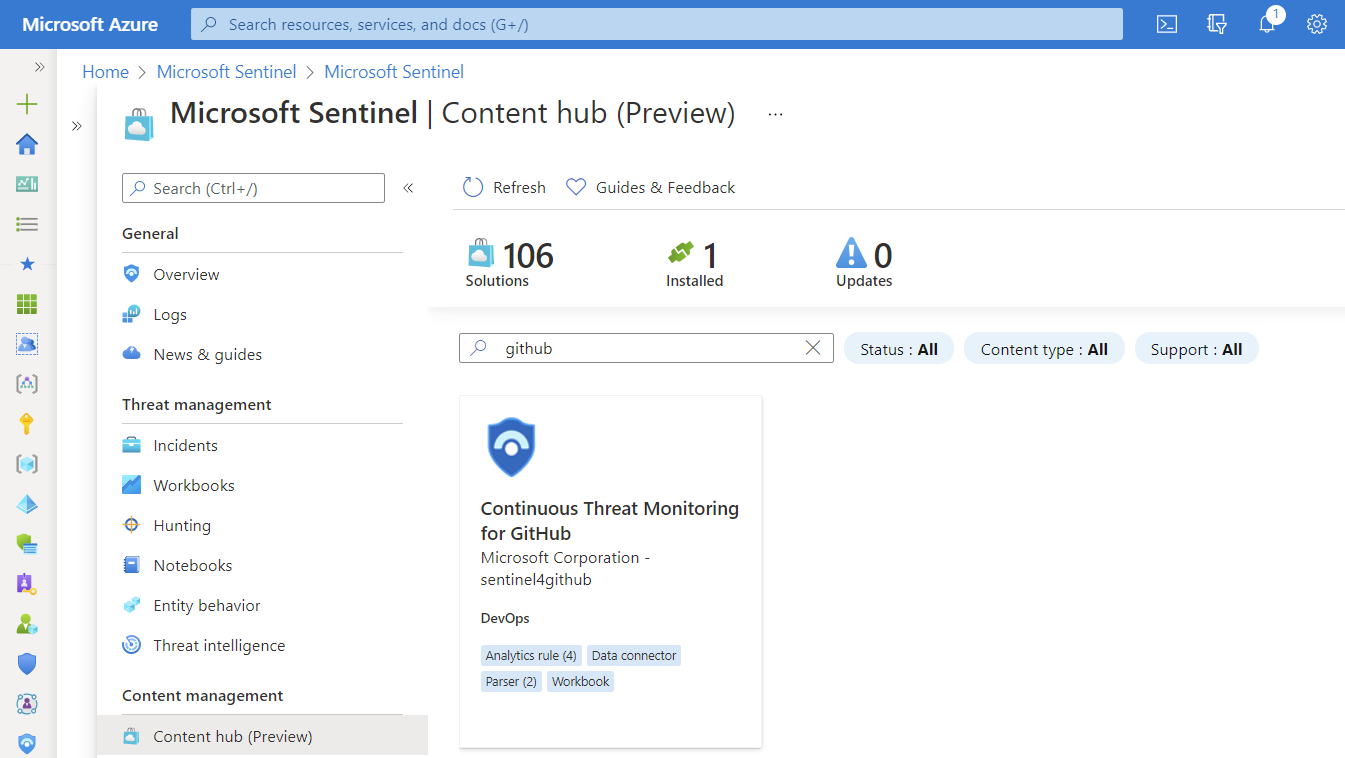This screenshot has width=1345, height=758.
Task: Click the Content hub shopping bag title icon
Action: [139, 124]
